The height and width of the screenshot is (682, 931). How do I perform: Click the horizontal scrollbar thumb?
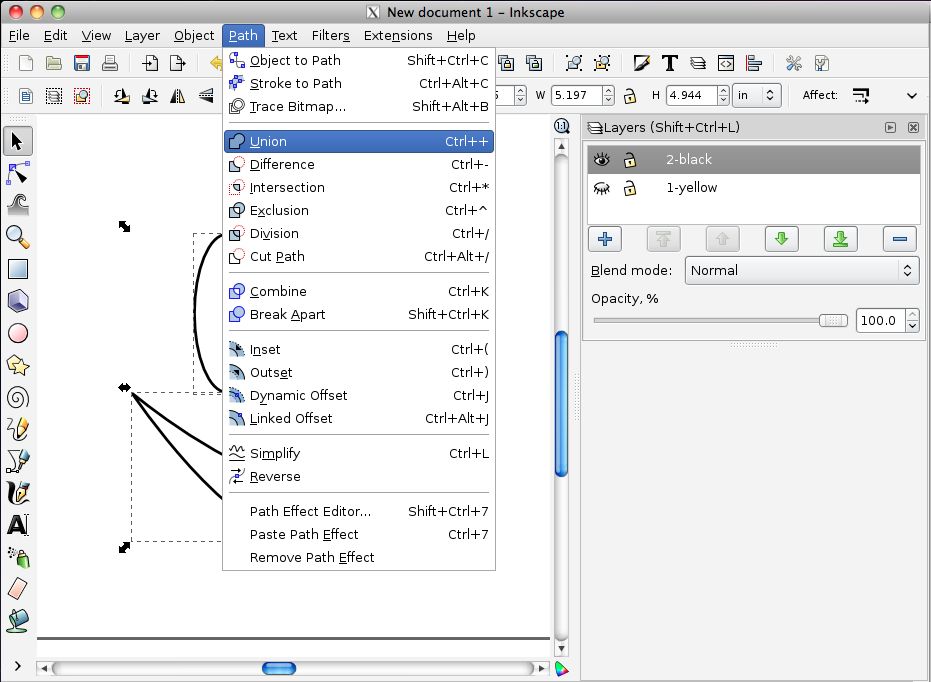pos(278,668)
